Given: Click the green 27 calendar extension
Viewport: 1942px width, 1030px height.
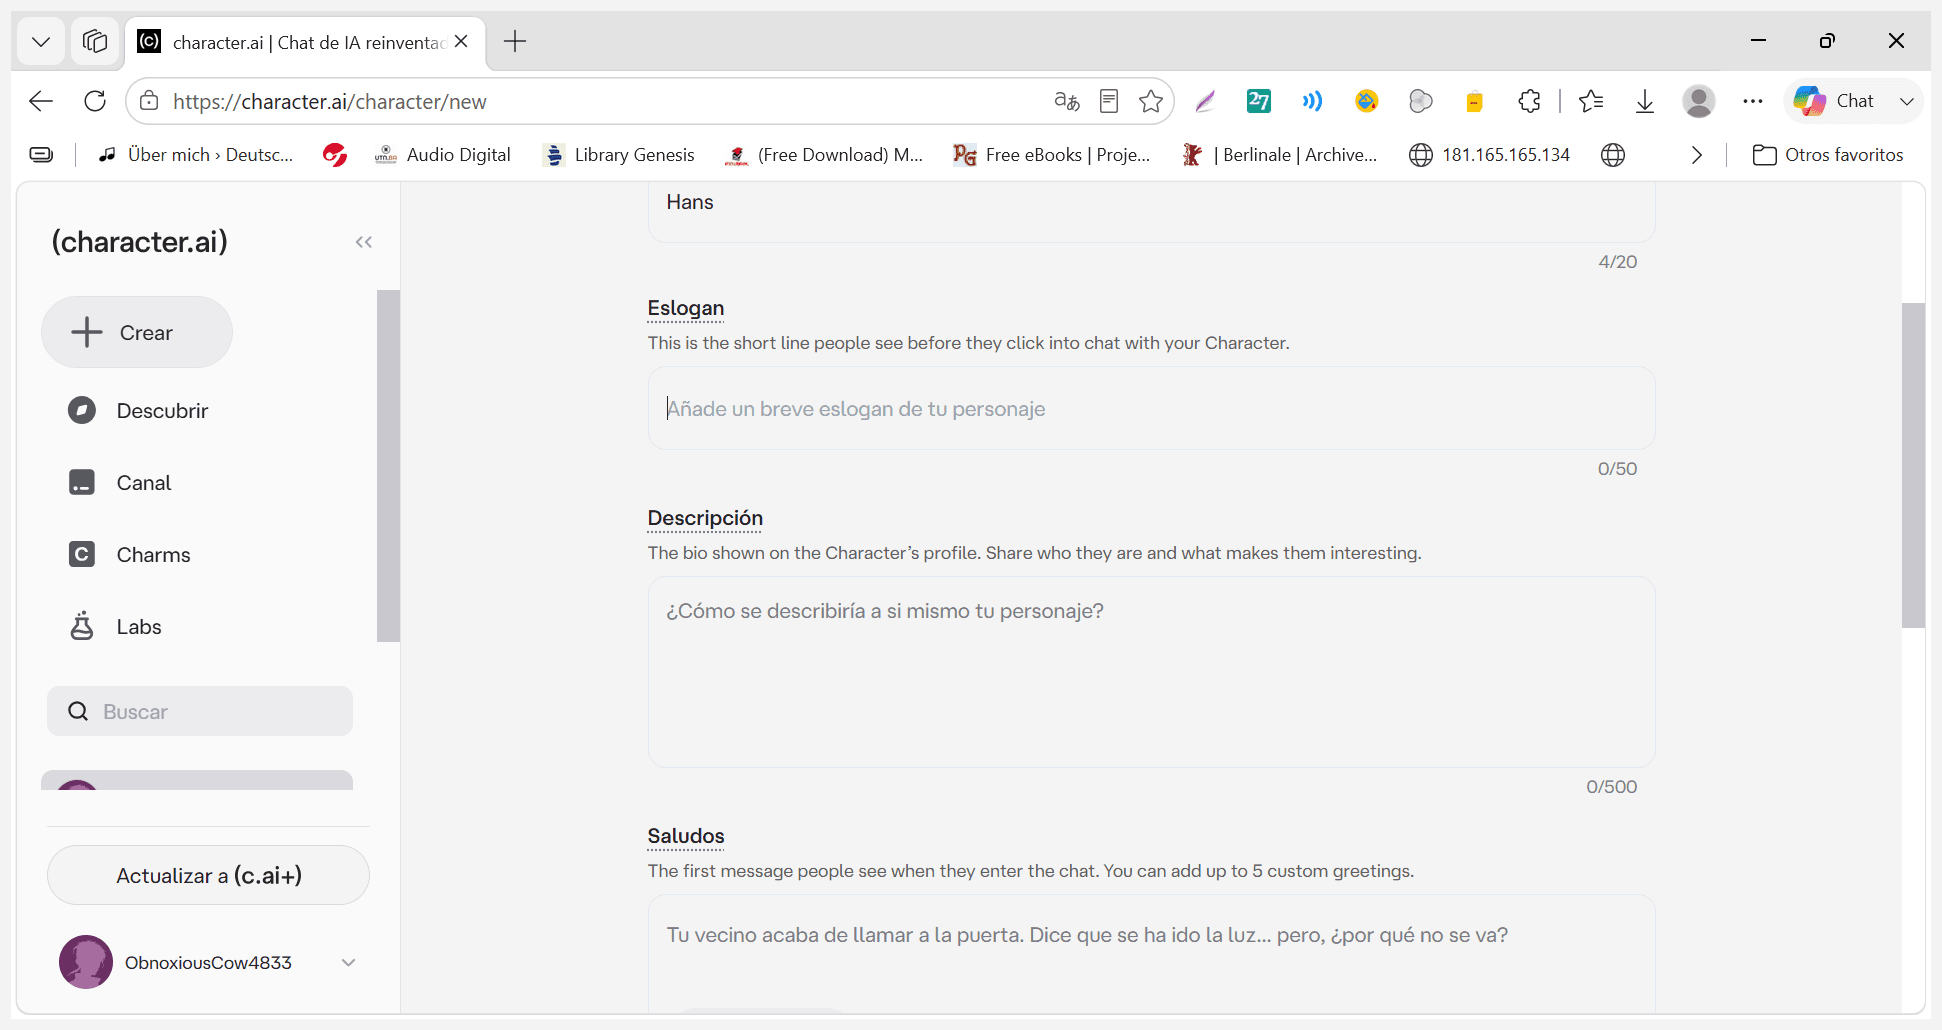Looking at the screenshot, I should tap(1259, 101).
